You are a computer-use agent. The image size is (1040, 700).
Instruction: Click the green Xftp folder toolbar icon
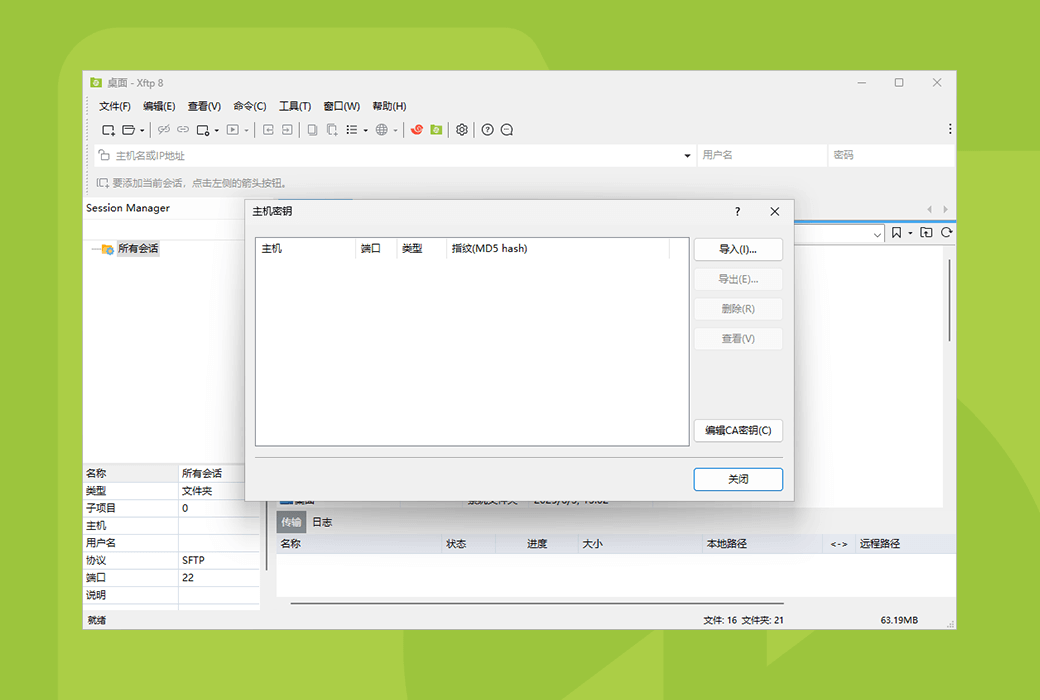pos(436,129)
